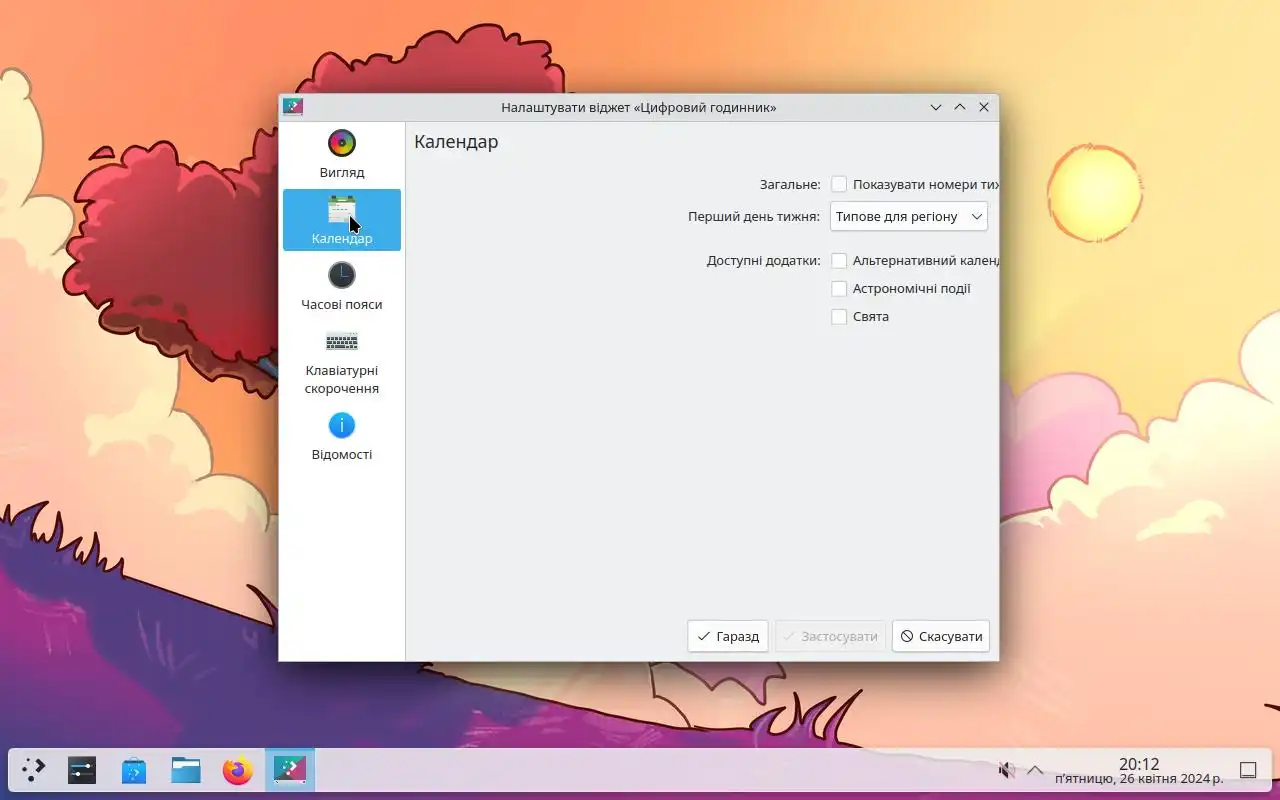Maximize the widget settings window

pos(960,107)
